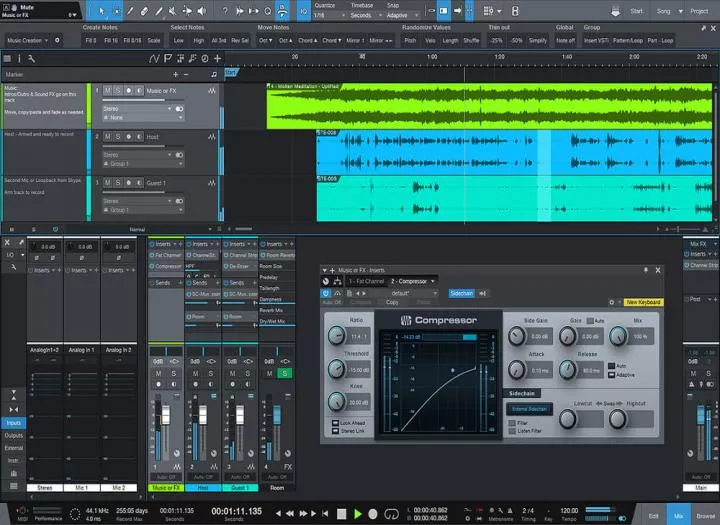Open the Music Creation macro dropdown
This screenshot has height=525, width=720.
click(27, 40)
